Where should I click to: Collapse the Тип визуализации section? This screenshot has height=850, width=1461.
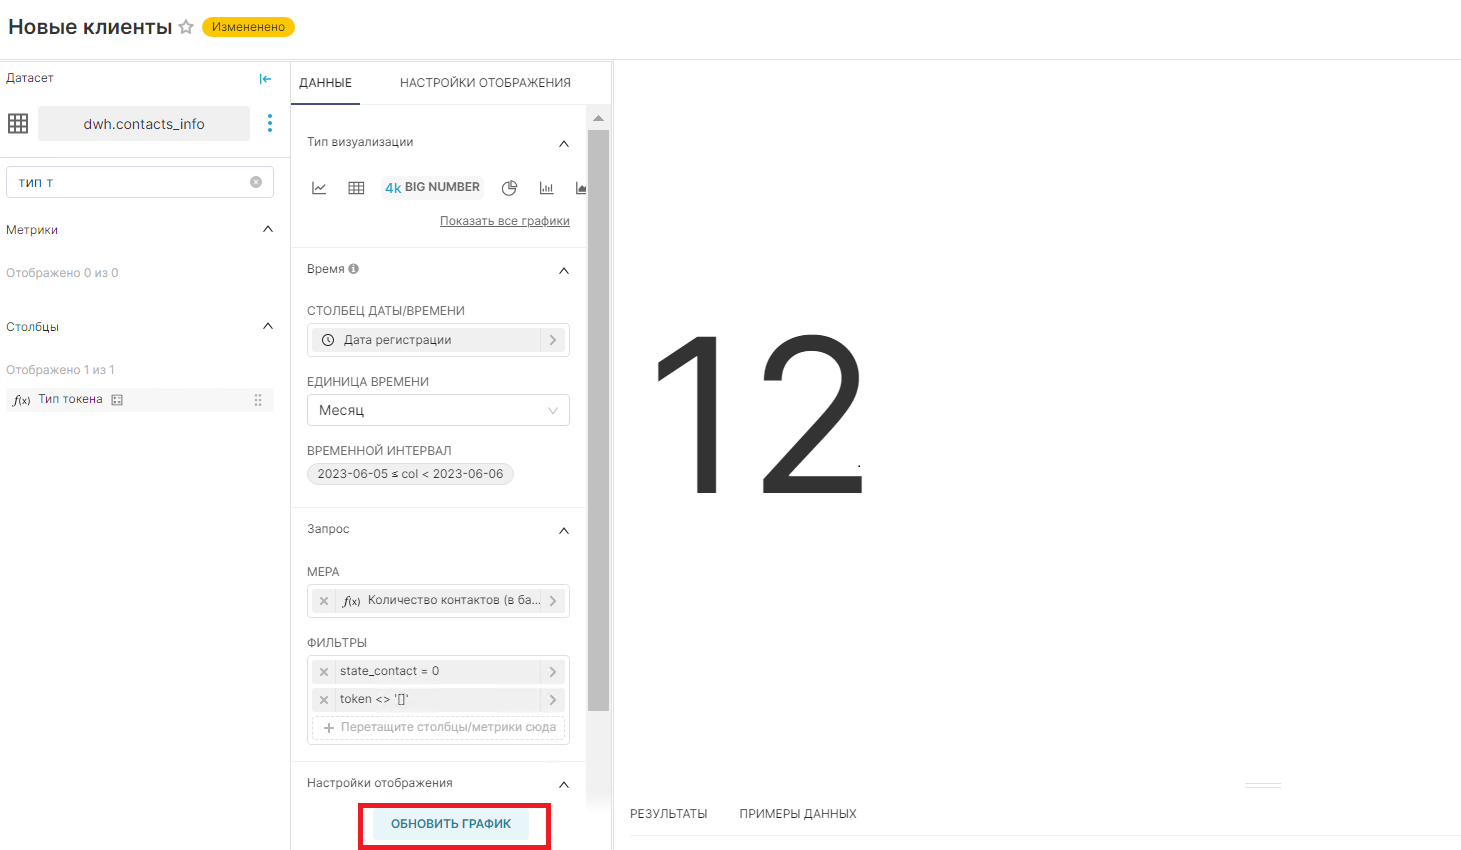564,143
